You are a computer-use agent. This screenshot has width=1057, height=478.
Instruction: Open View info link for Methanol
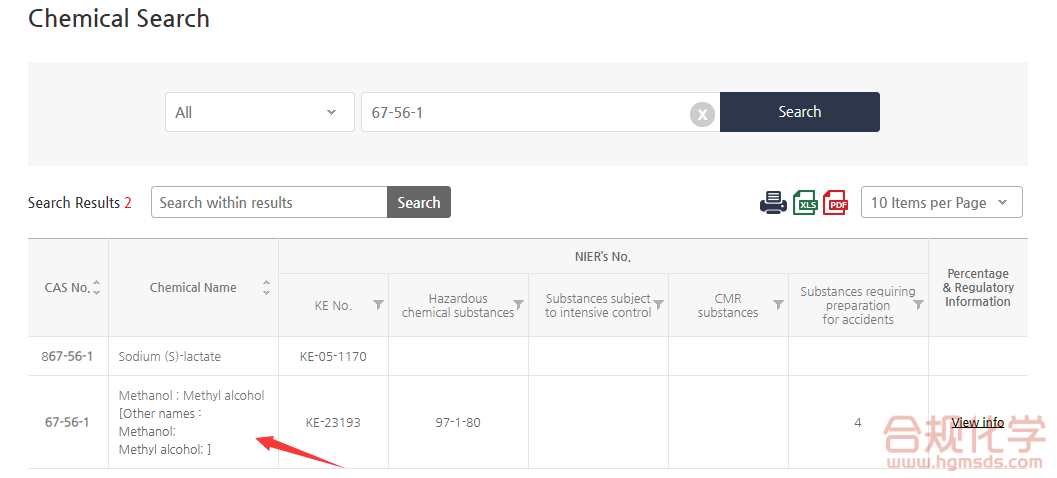[977, 422]
